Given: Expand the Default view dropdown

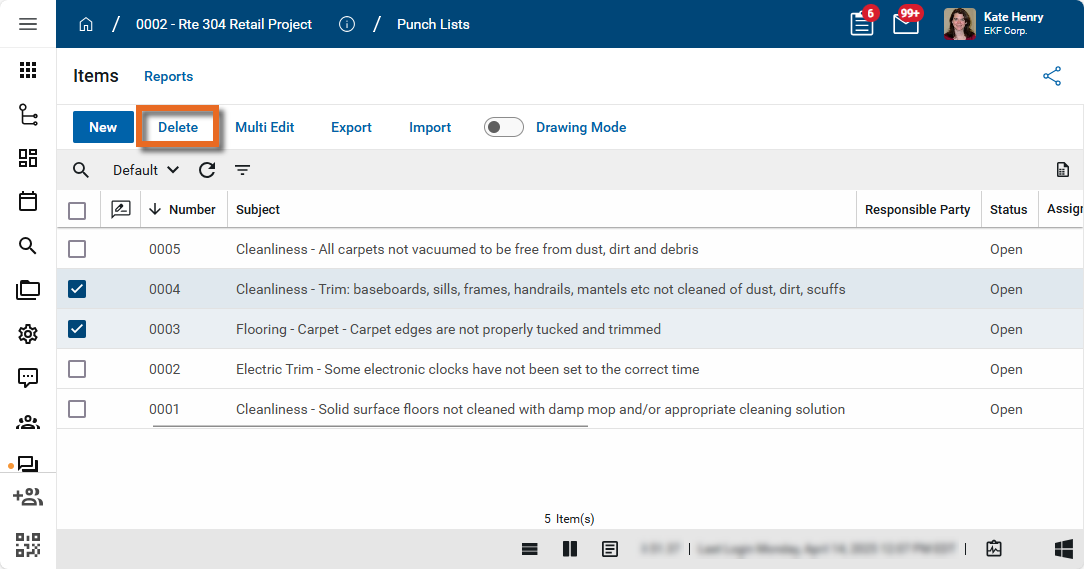Looking at the screenshot, I should pos(146,170).
